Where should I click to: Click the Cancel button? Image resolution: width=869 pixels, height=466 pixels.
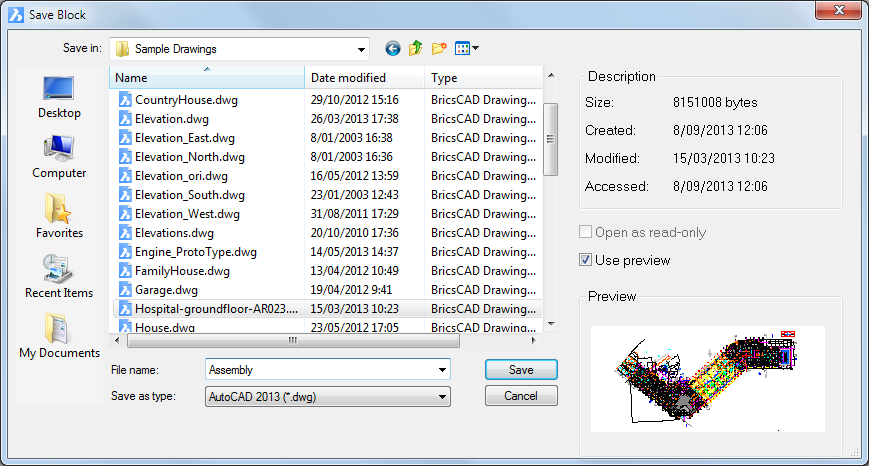[520, 396]
